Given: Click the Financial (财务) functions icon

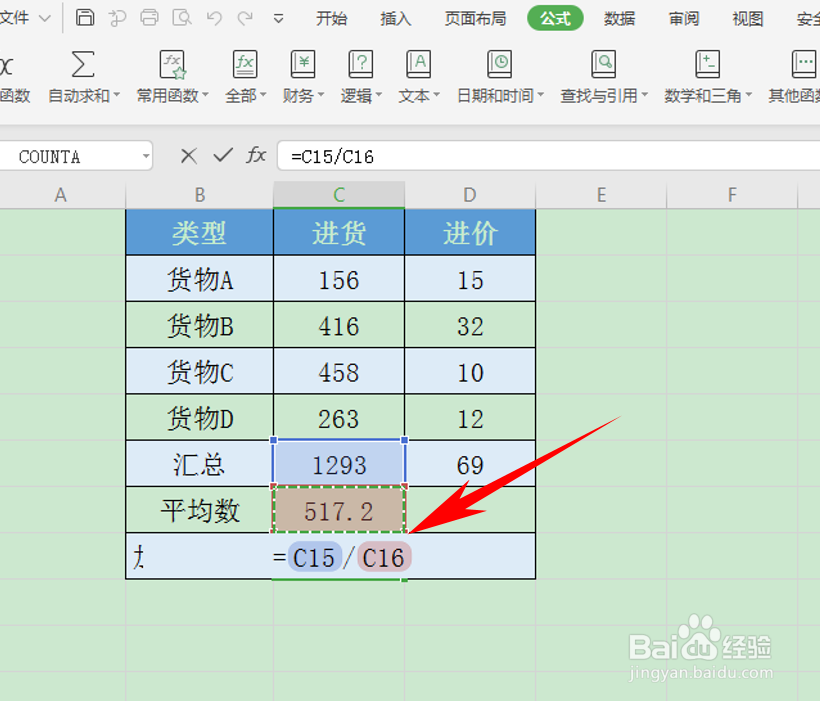Looking at the screenshot, I should [x=303, y=64].
